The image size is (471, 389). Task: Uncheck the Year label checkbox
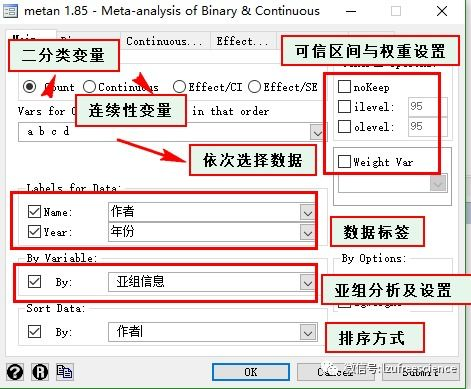[x=34, y=231]
